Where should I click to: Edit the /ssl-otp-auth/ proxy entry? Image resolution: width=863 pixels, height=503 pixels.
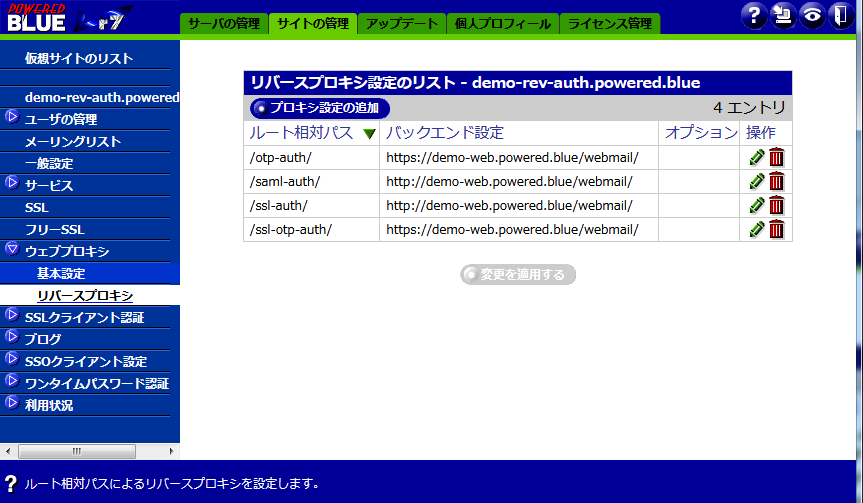pos(757,229)
